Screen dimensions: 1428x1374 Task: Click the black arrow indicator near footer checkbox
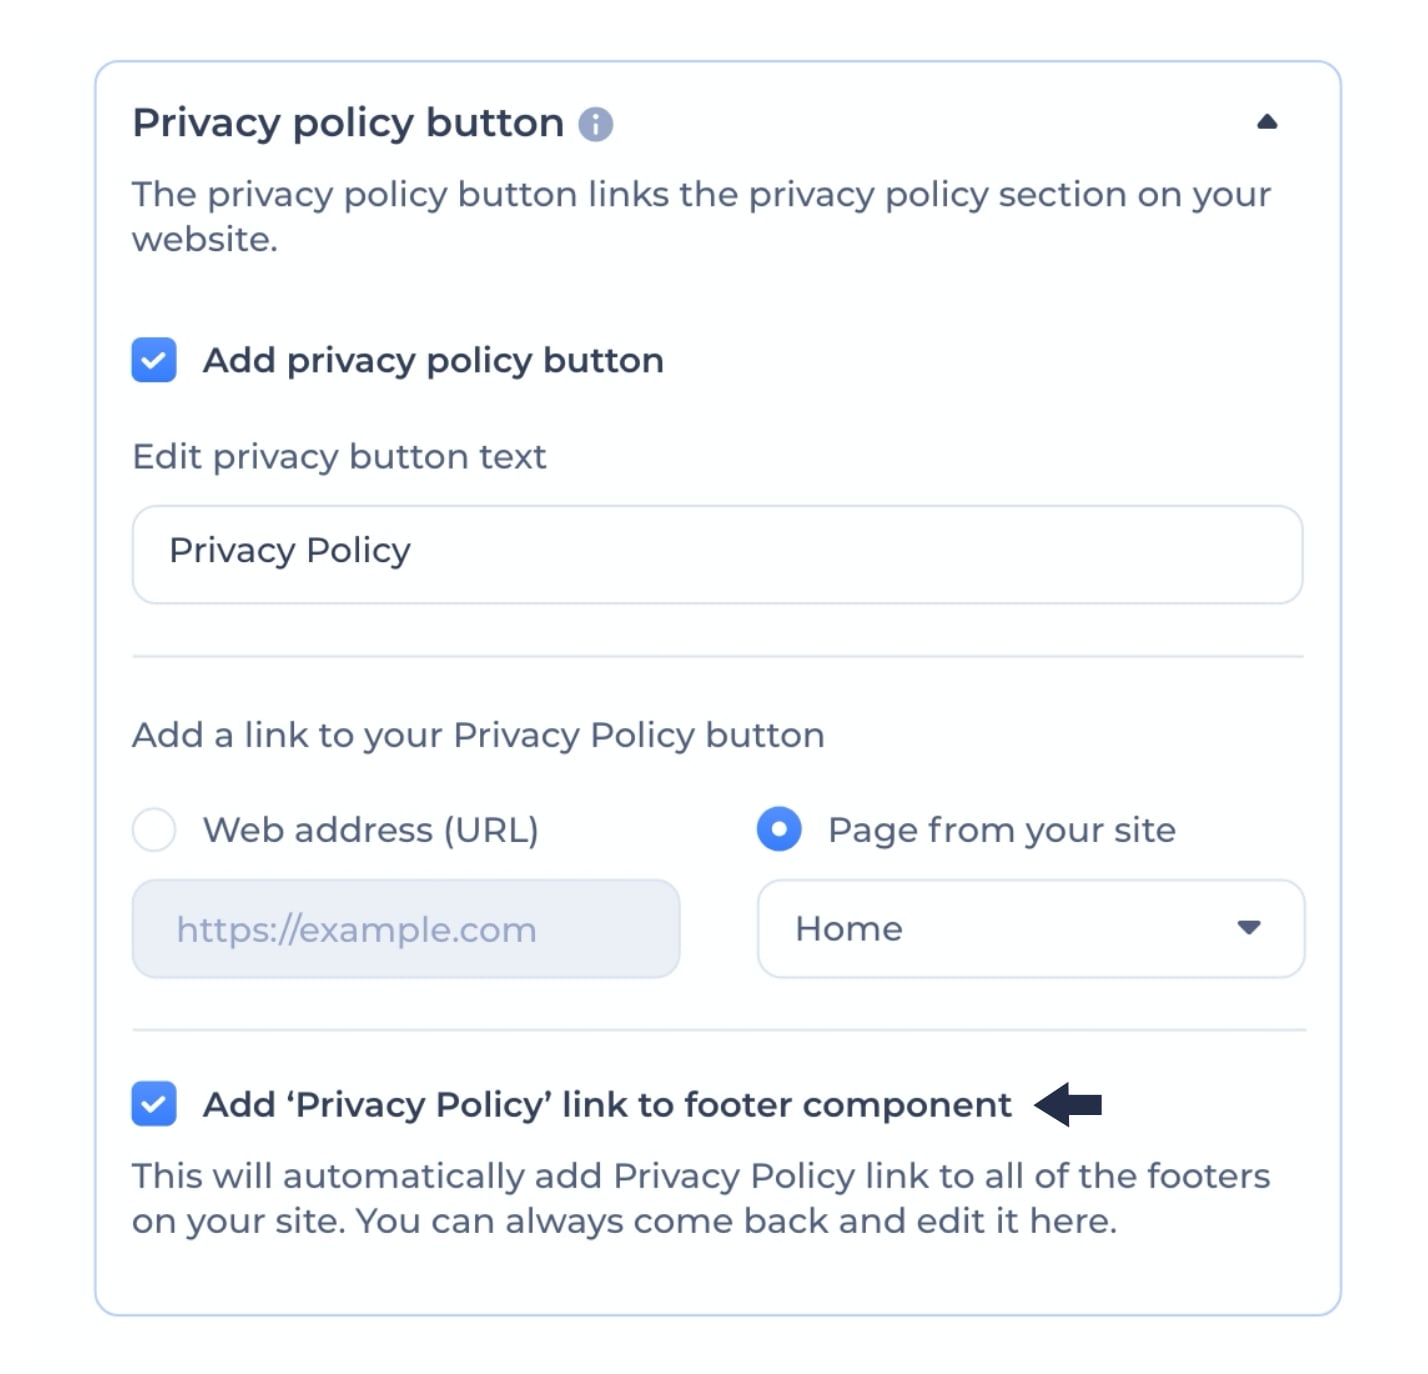(1070, 1104)
